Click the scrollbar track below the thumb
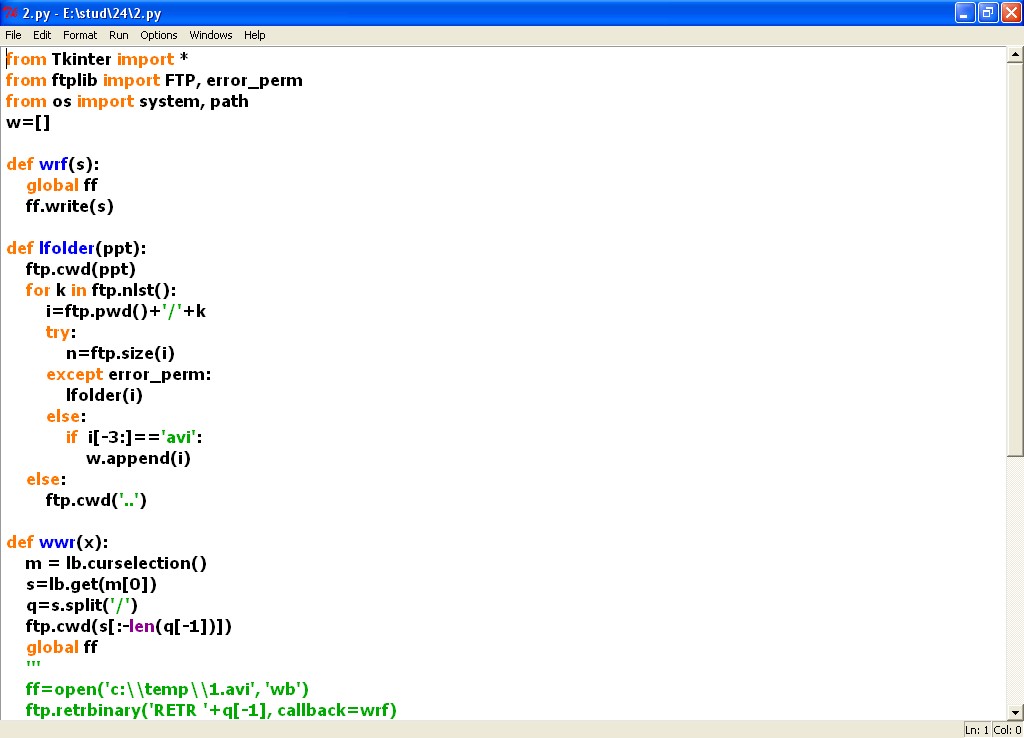The height and width of the screenshot is (738, 1024). [x=1015, y=580]
